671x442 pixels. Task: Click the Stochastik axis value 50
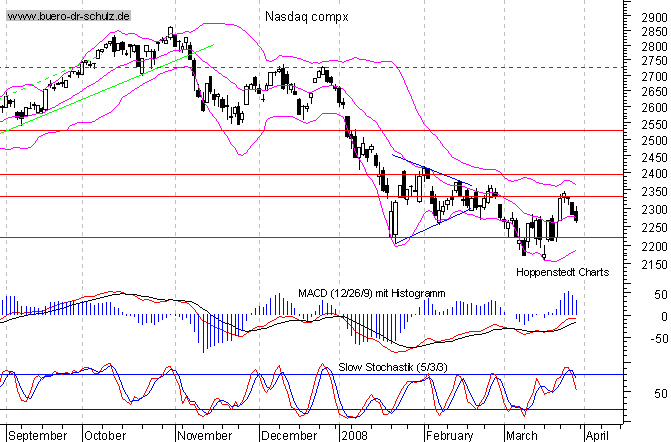(661, 393)
